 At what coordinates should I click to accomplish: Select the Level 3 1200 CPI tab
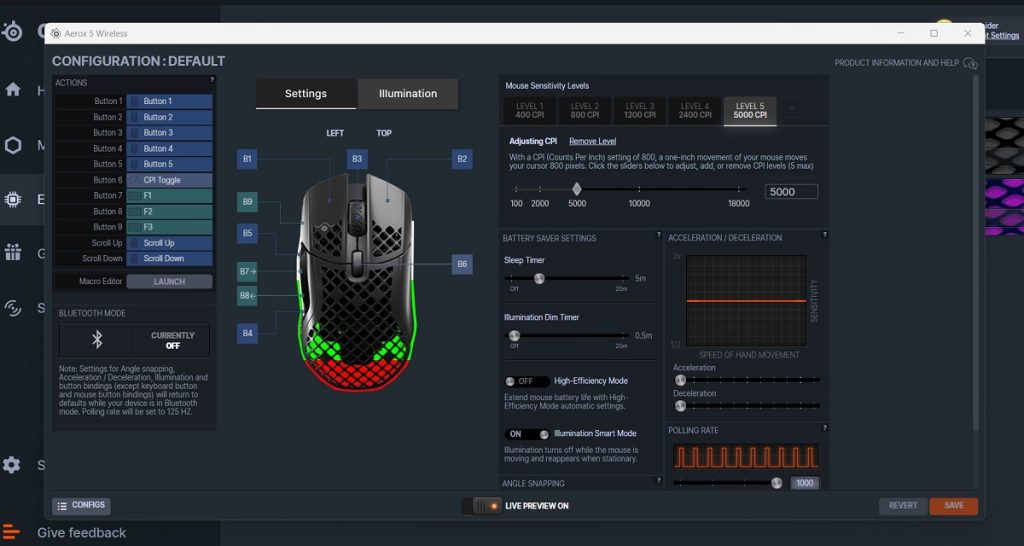click(639, 110)
